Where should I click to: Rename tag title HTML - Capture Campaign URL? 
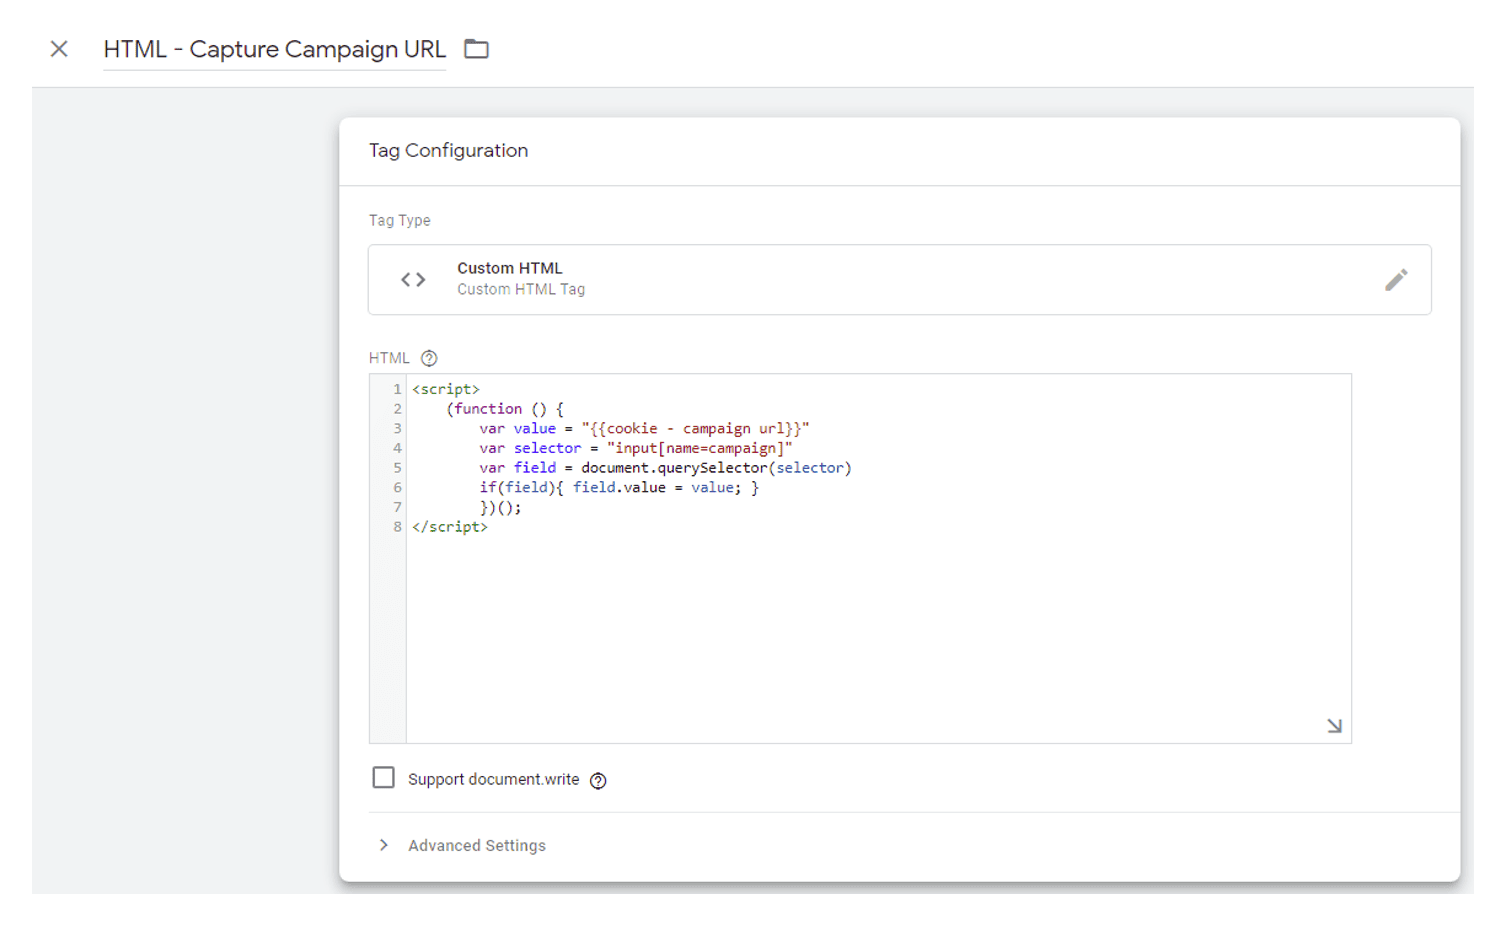click(274, 49)
